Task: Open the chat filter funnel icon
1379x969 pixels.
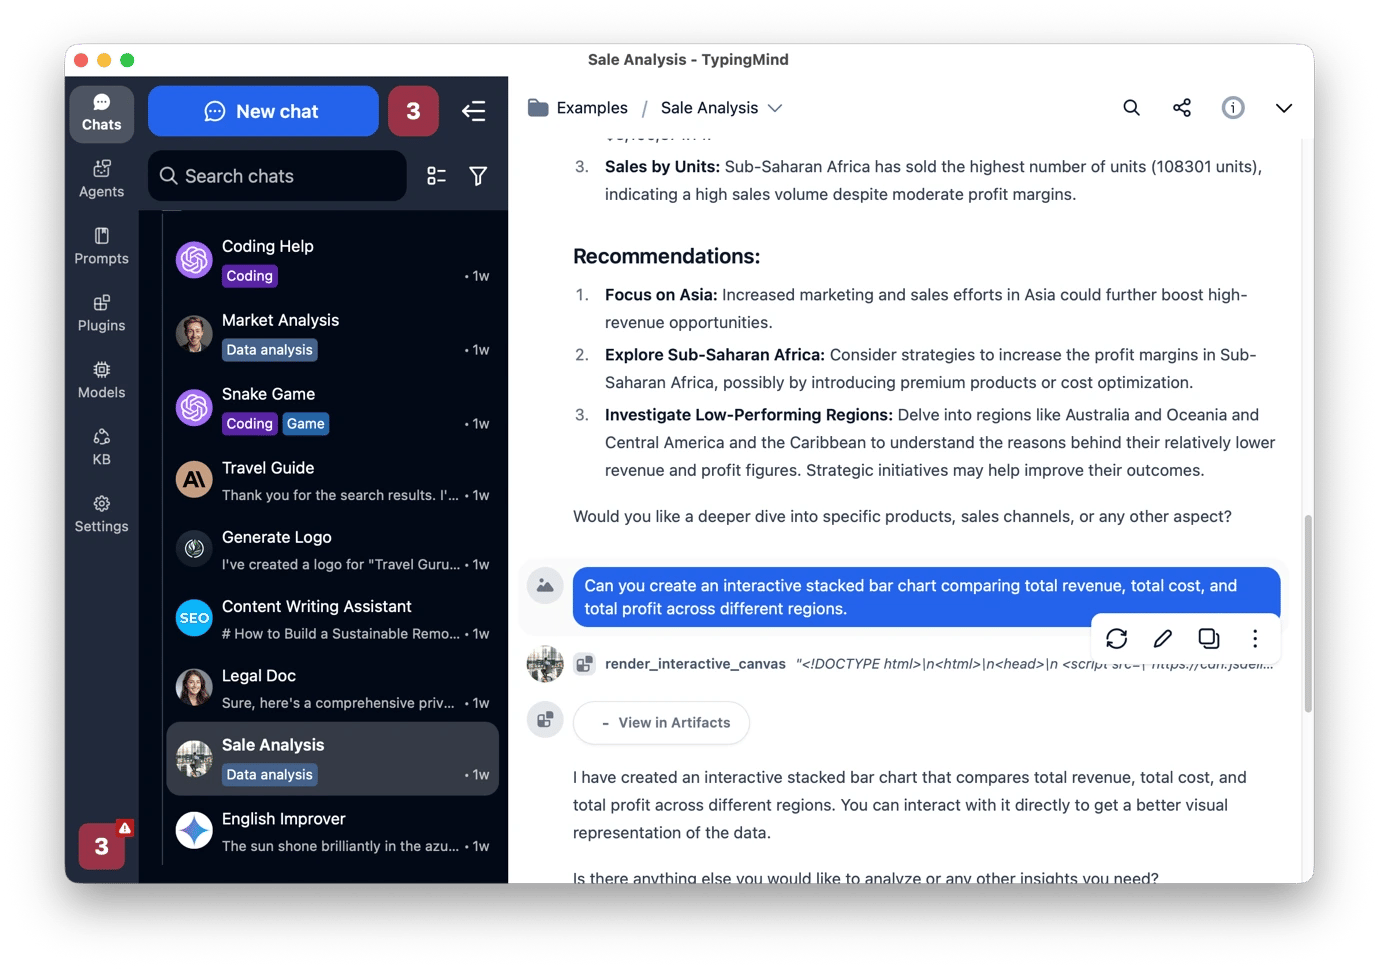Action: tap(478, 176)
